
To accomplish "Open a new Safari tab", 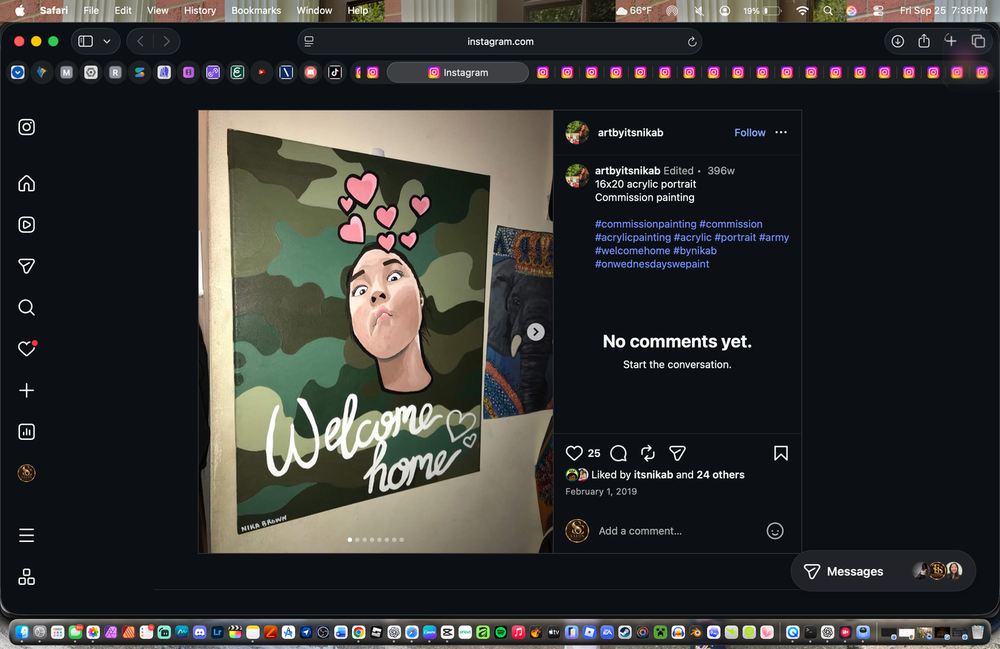I will [x=950, y=41].
